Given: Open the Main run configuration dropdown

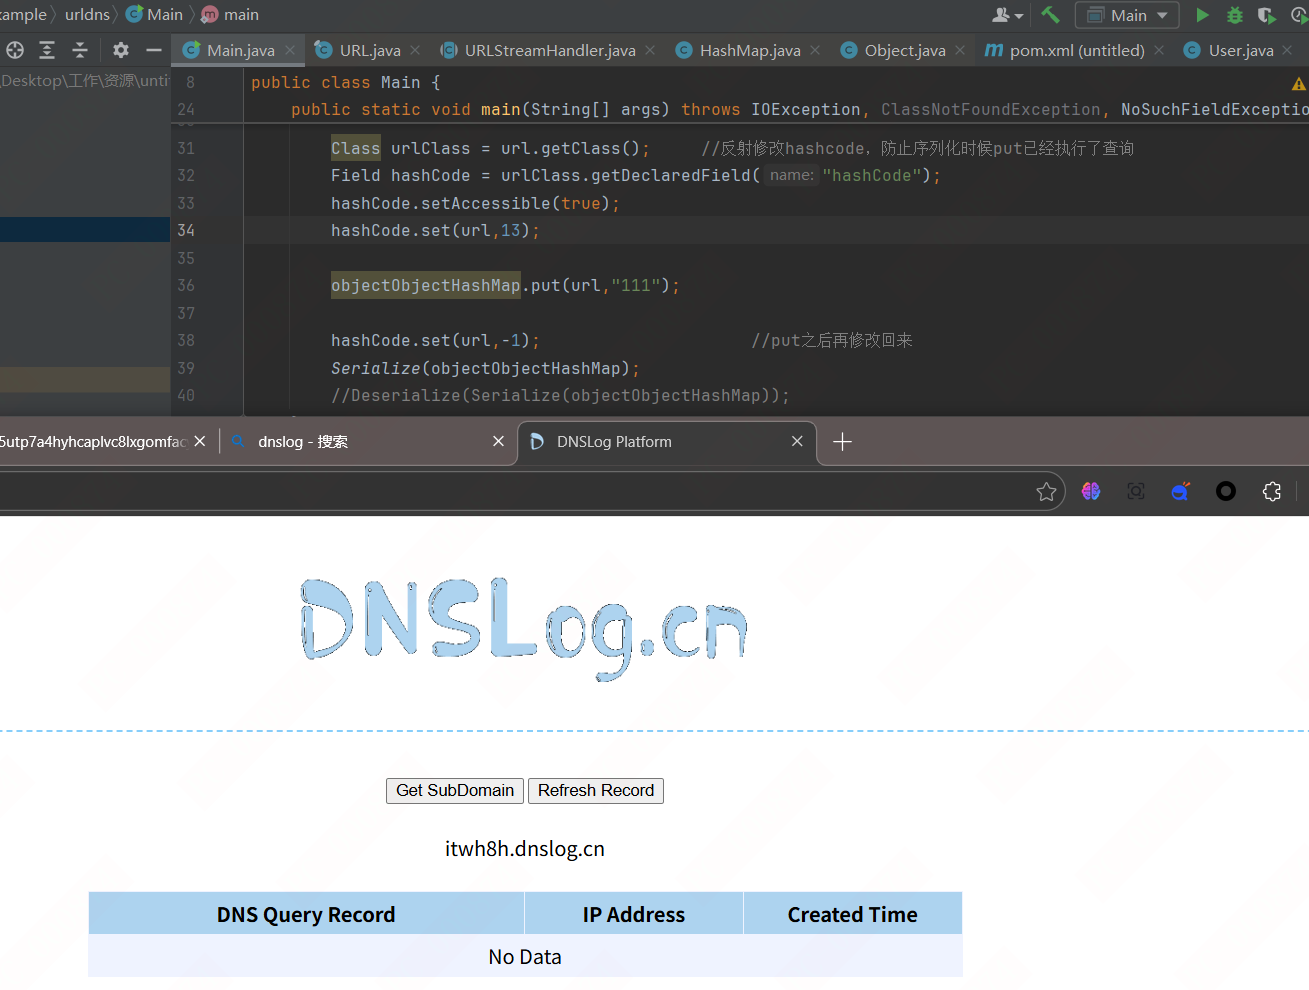Looking at the screenshot, I should click(x=1127, y=15).
